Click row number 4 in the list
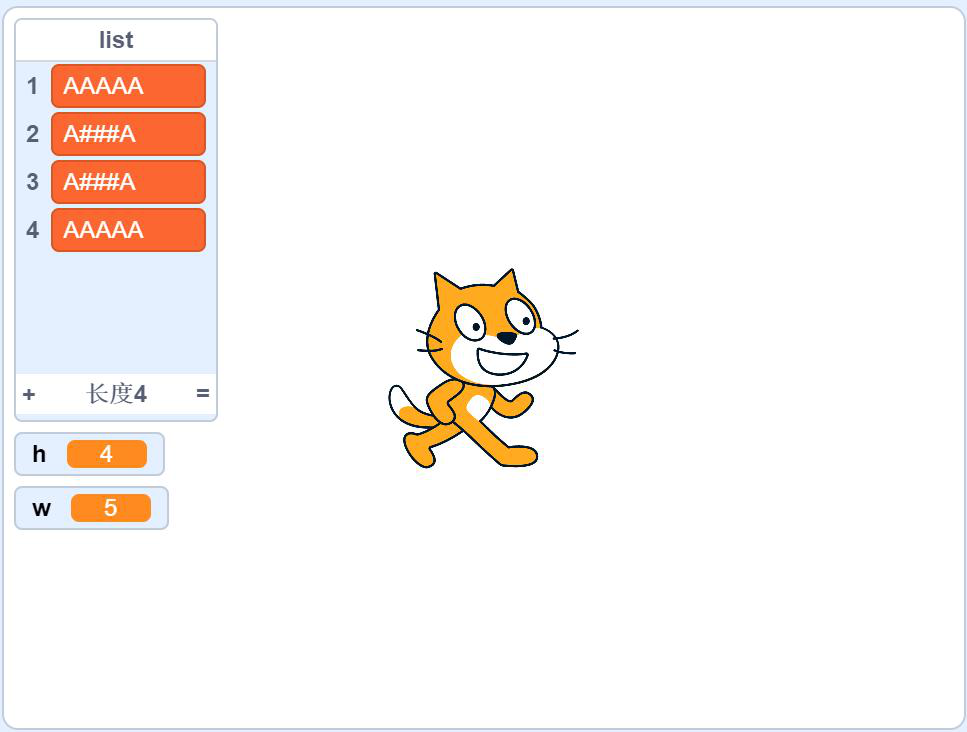967x732 pixels. [x=33, y=230]
